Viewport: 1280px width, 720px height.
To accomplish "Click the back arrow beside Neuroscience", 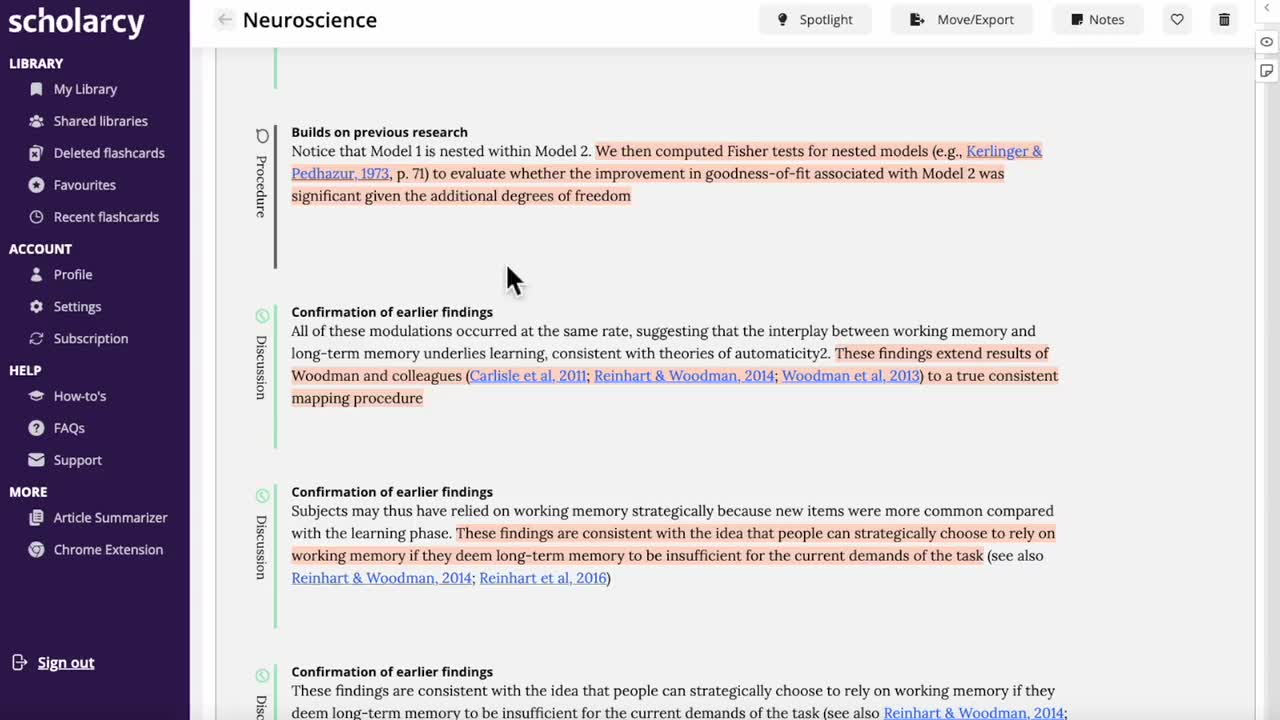I will (224, 19).
